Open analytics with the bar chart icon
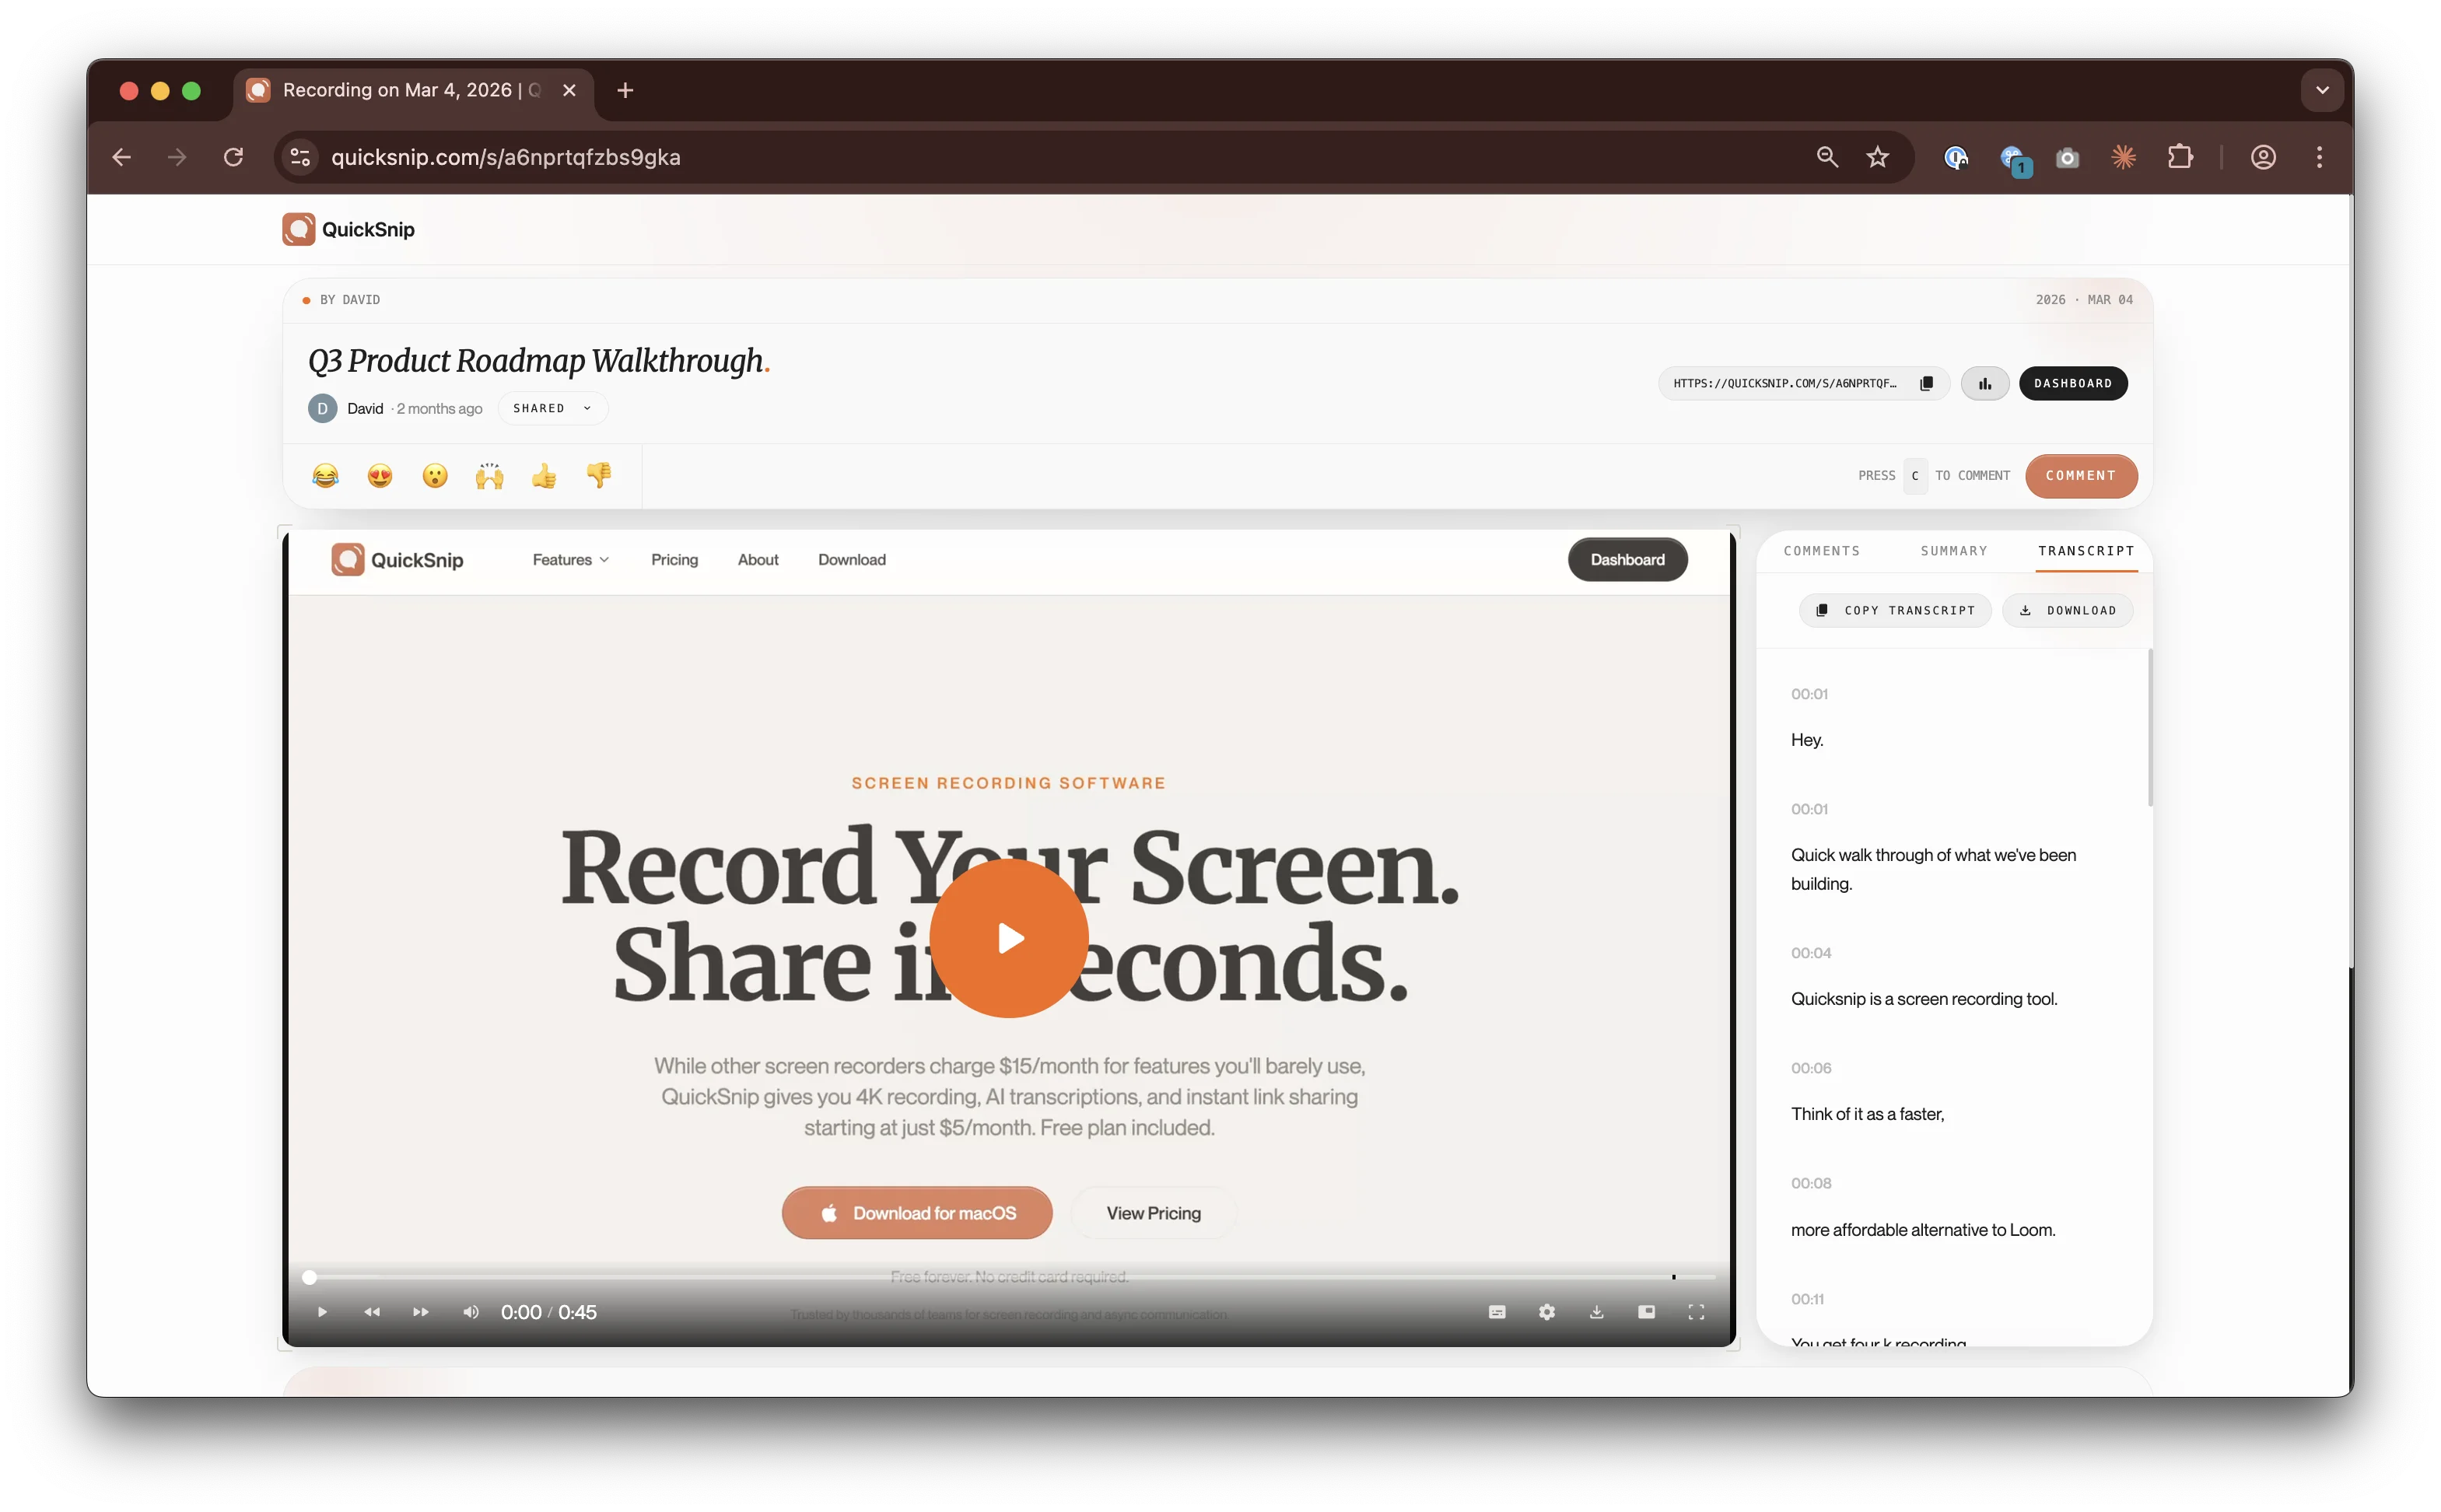 point(1984,383)
